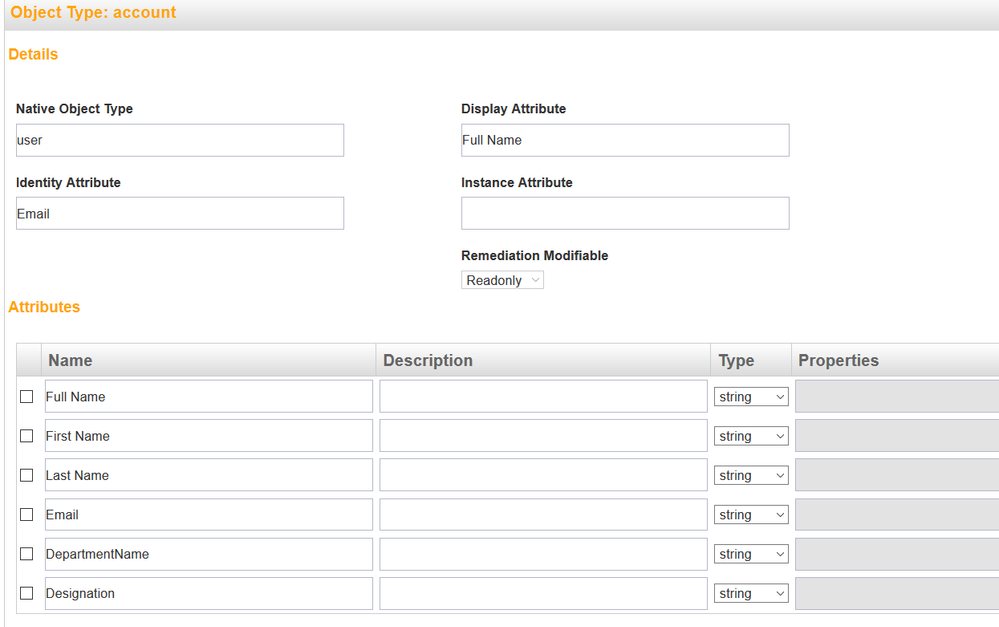The width and height of the screenshot is (999, 627).
Task: Mark the DepartmentName row checkbox
Action: tap(27, 554)
